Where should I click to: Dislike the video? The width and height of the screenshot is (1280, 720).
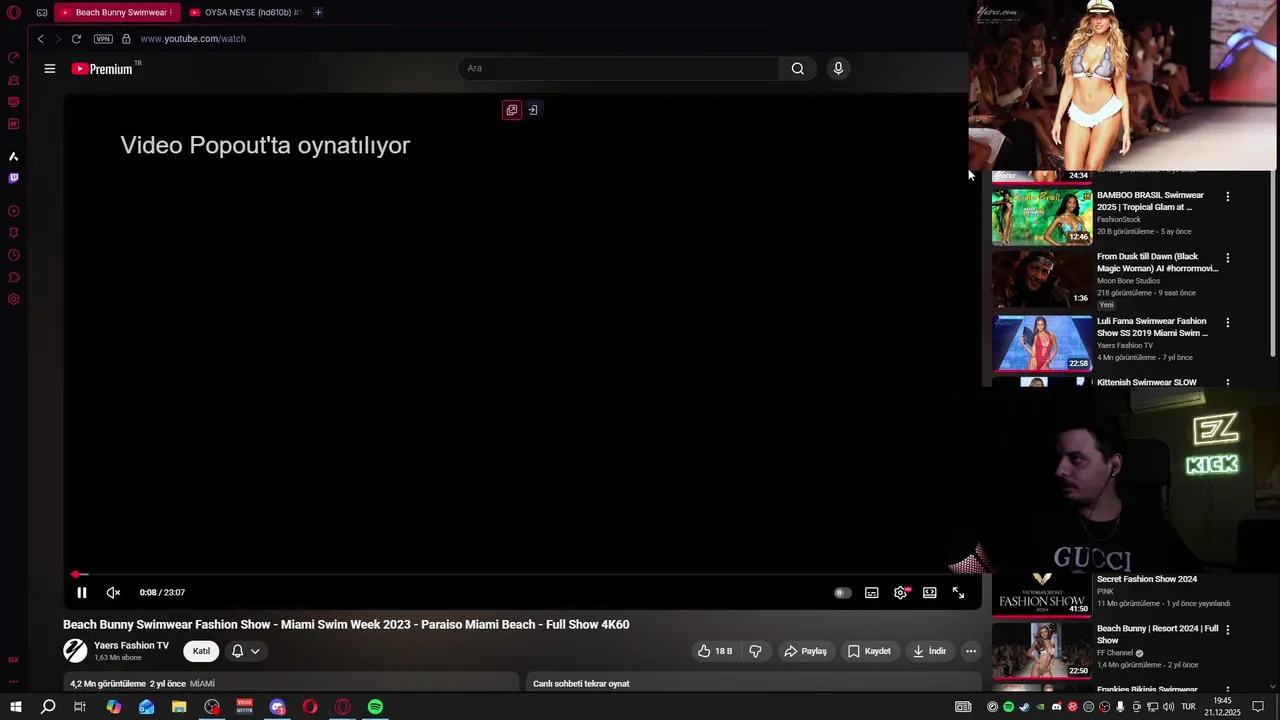tap(755, 651)
